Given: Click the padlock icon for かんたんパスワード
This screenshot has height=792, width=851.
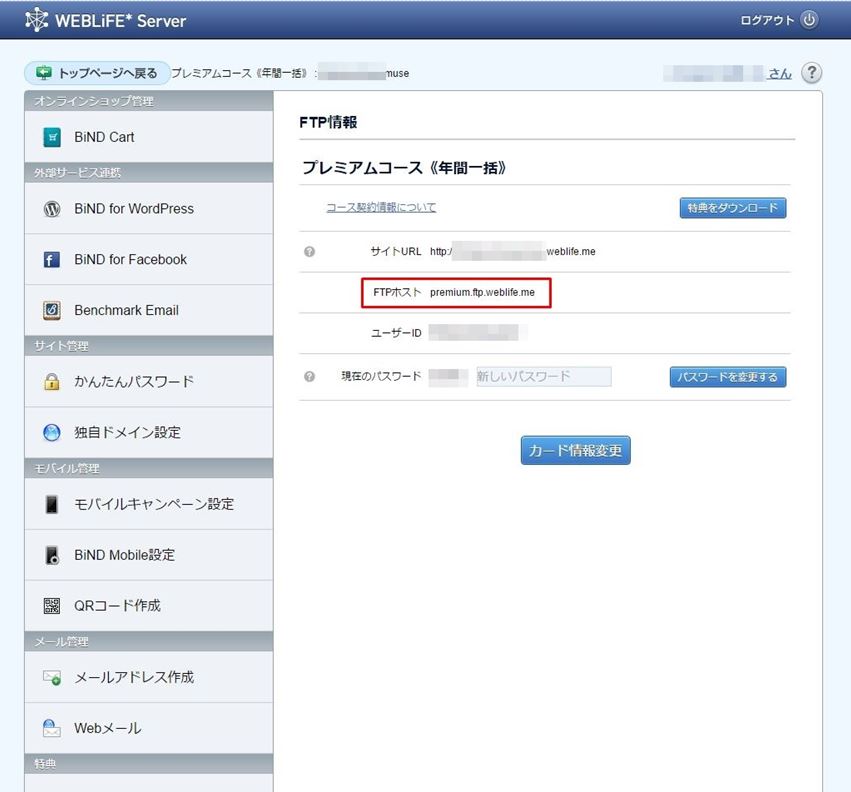Looking at the screenshot, I should tap(52, 382).
